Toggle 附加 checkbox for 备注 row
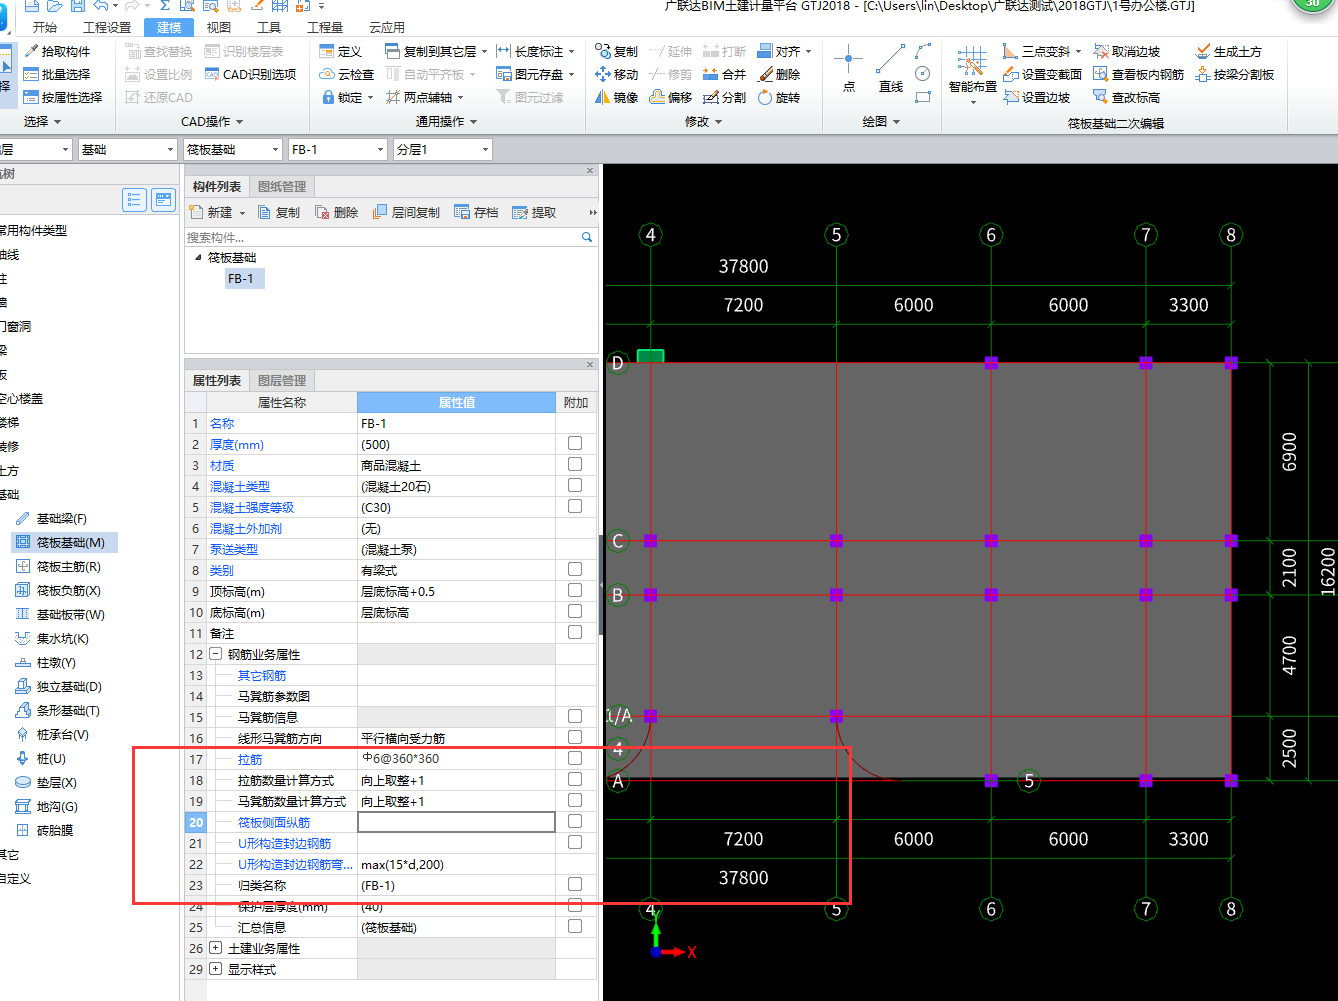 (x=575, y=633)
